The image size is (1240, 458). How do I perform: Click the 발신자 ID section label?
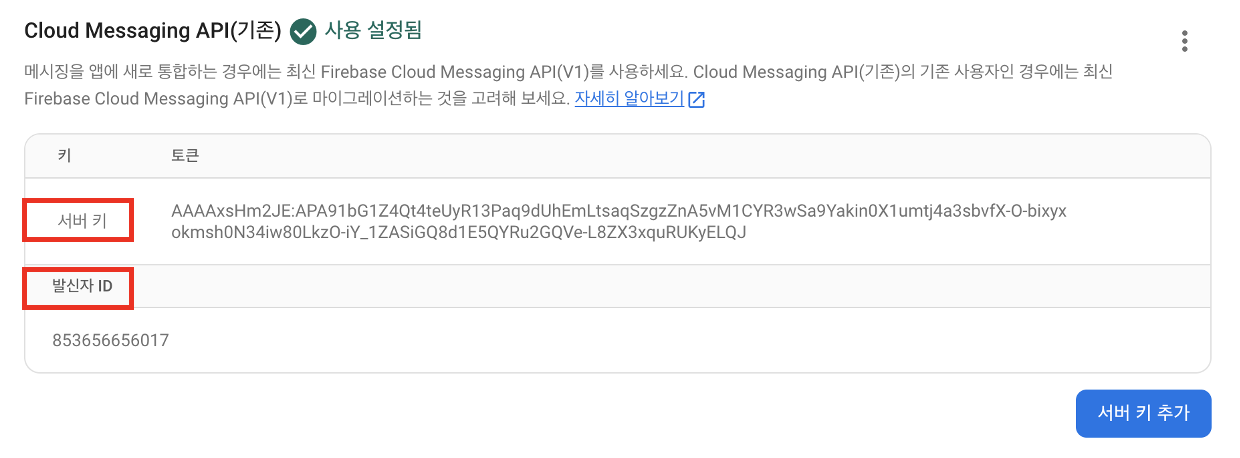[x=82, y=287]
